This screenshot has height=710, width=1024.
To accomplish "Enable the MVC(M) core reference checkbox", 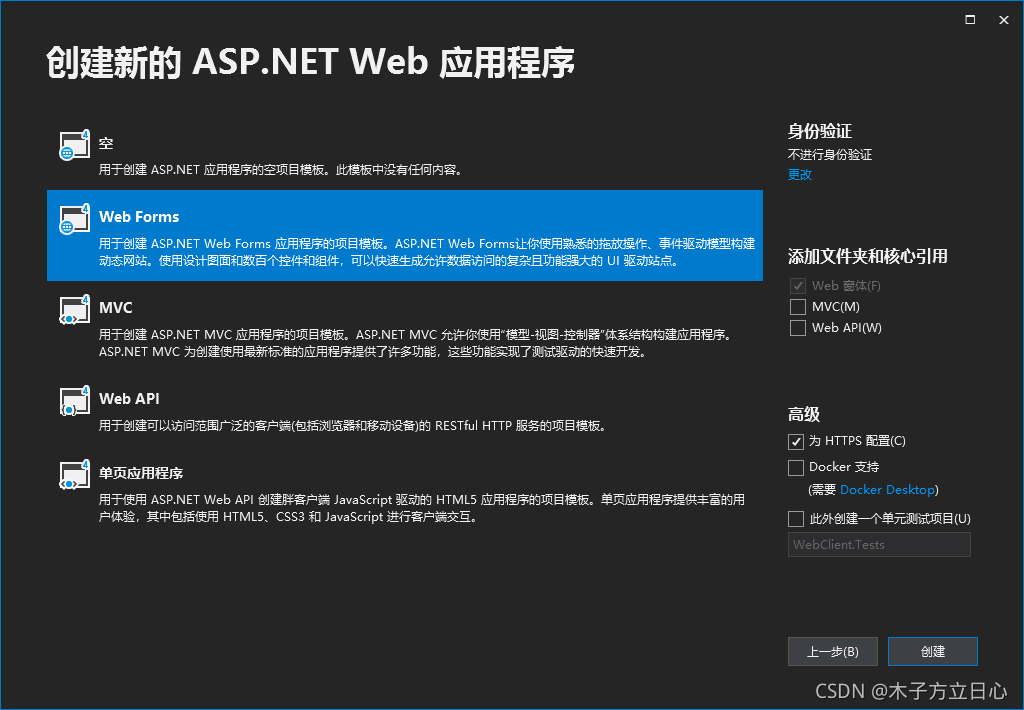I will (797, 306).
